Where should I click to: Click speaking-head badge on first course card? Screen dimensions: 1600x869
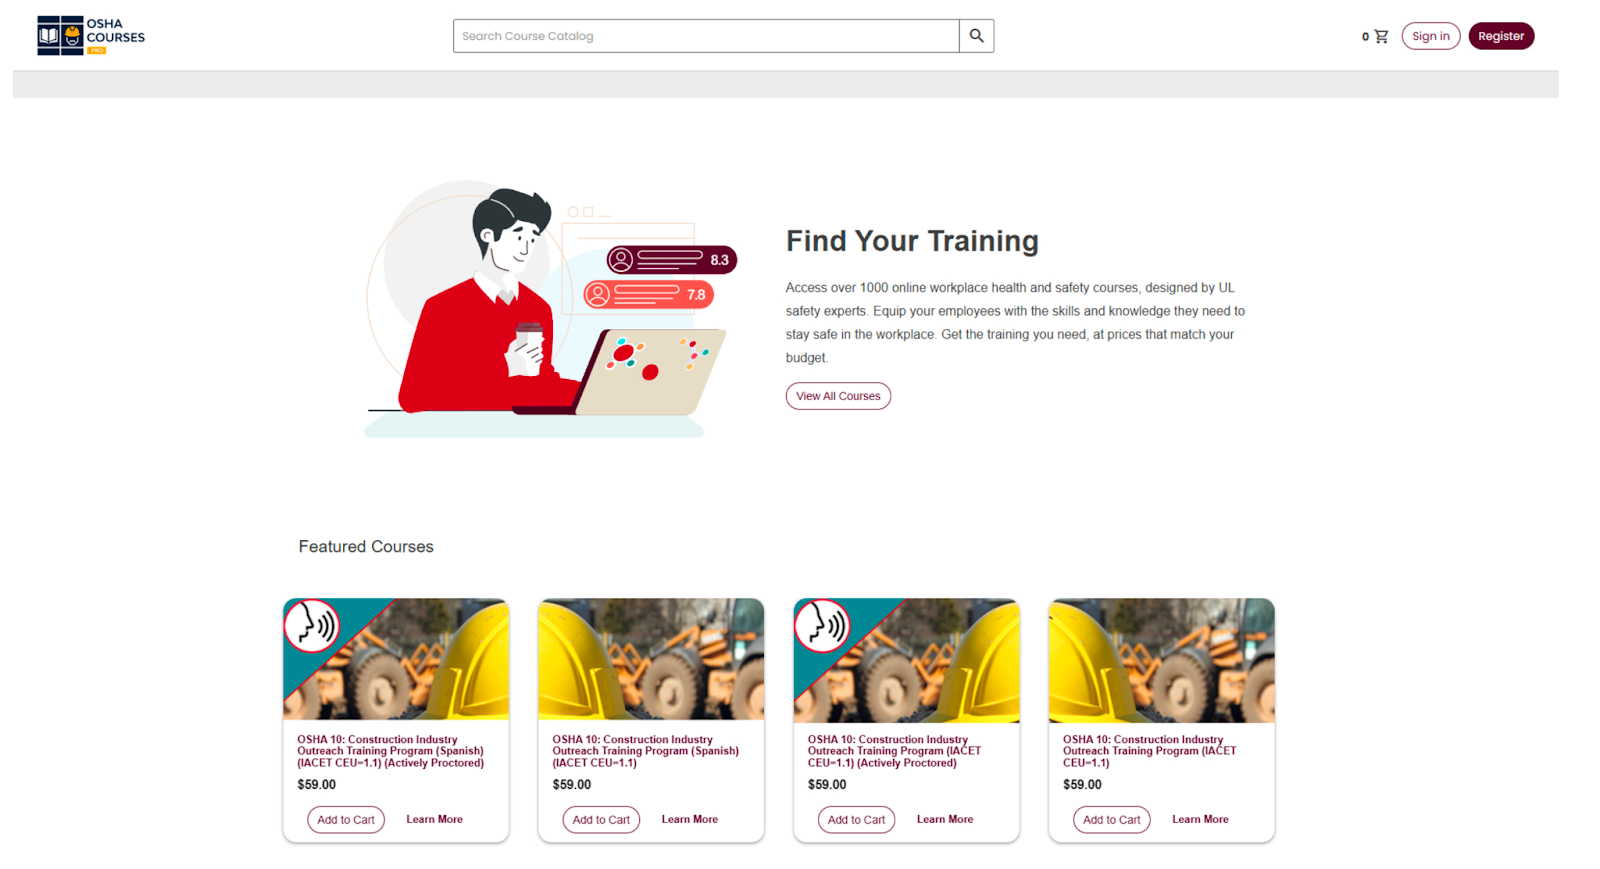point(312,626)
